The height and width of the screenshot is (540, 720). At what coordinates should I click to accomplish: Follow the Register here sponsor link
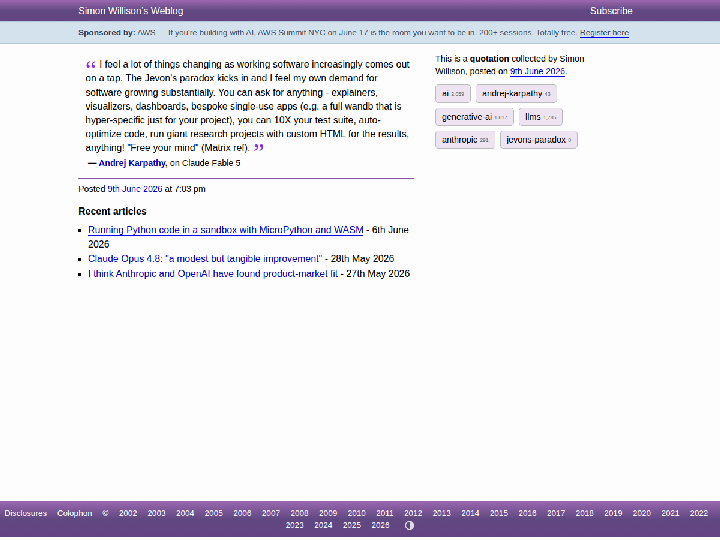pos(604,33)
